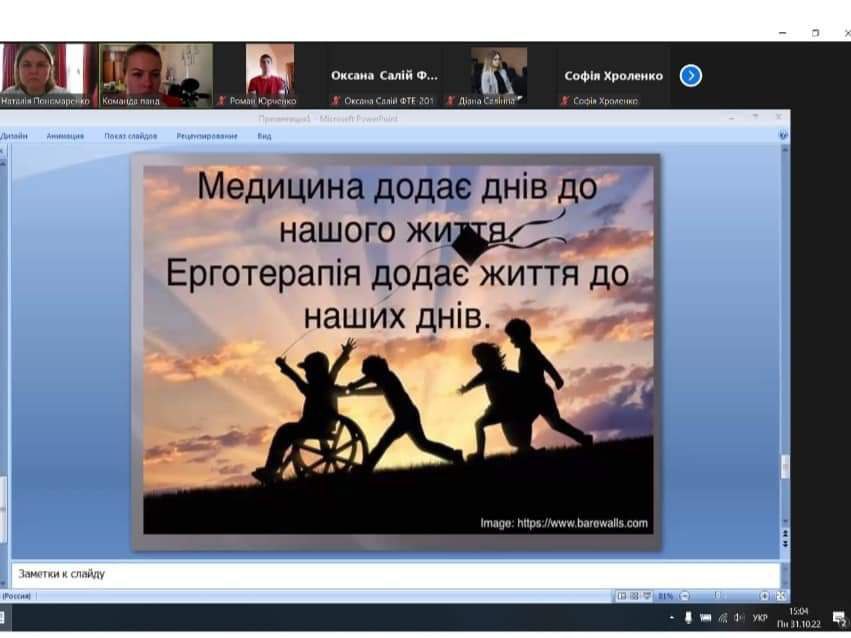Screen dimensions: 851x638
Task: Fit slide to current window
Action: 778,596
